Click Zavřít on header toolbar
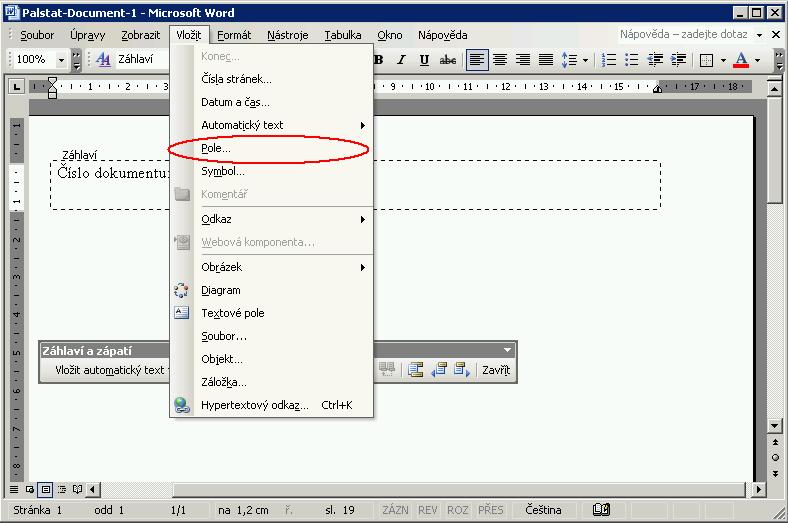Image resolution: width=788 pixels, height=523 pixels. coord(496,370)
